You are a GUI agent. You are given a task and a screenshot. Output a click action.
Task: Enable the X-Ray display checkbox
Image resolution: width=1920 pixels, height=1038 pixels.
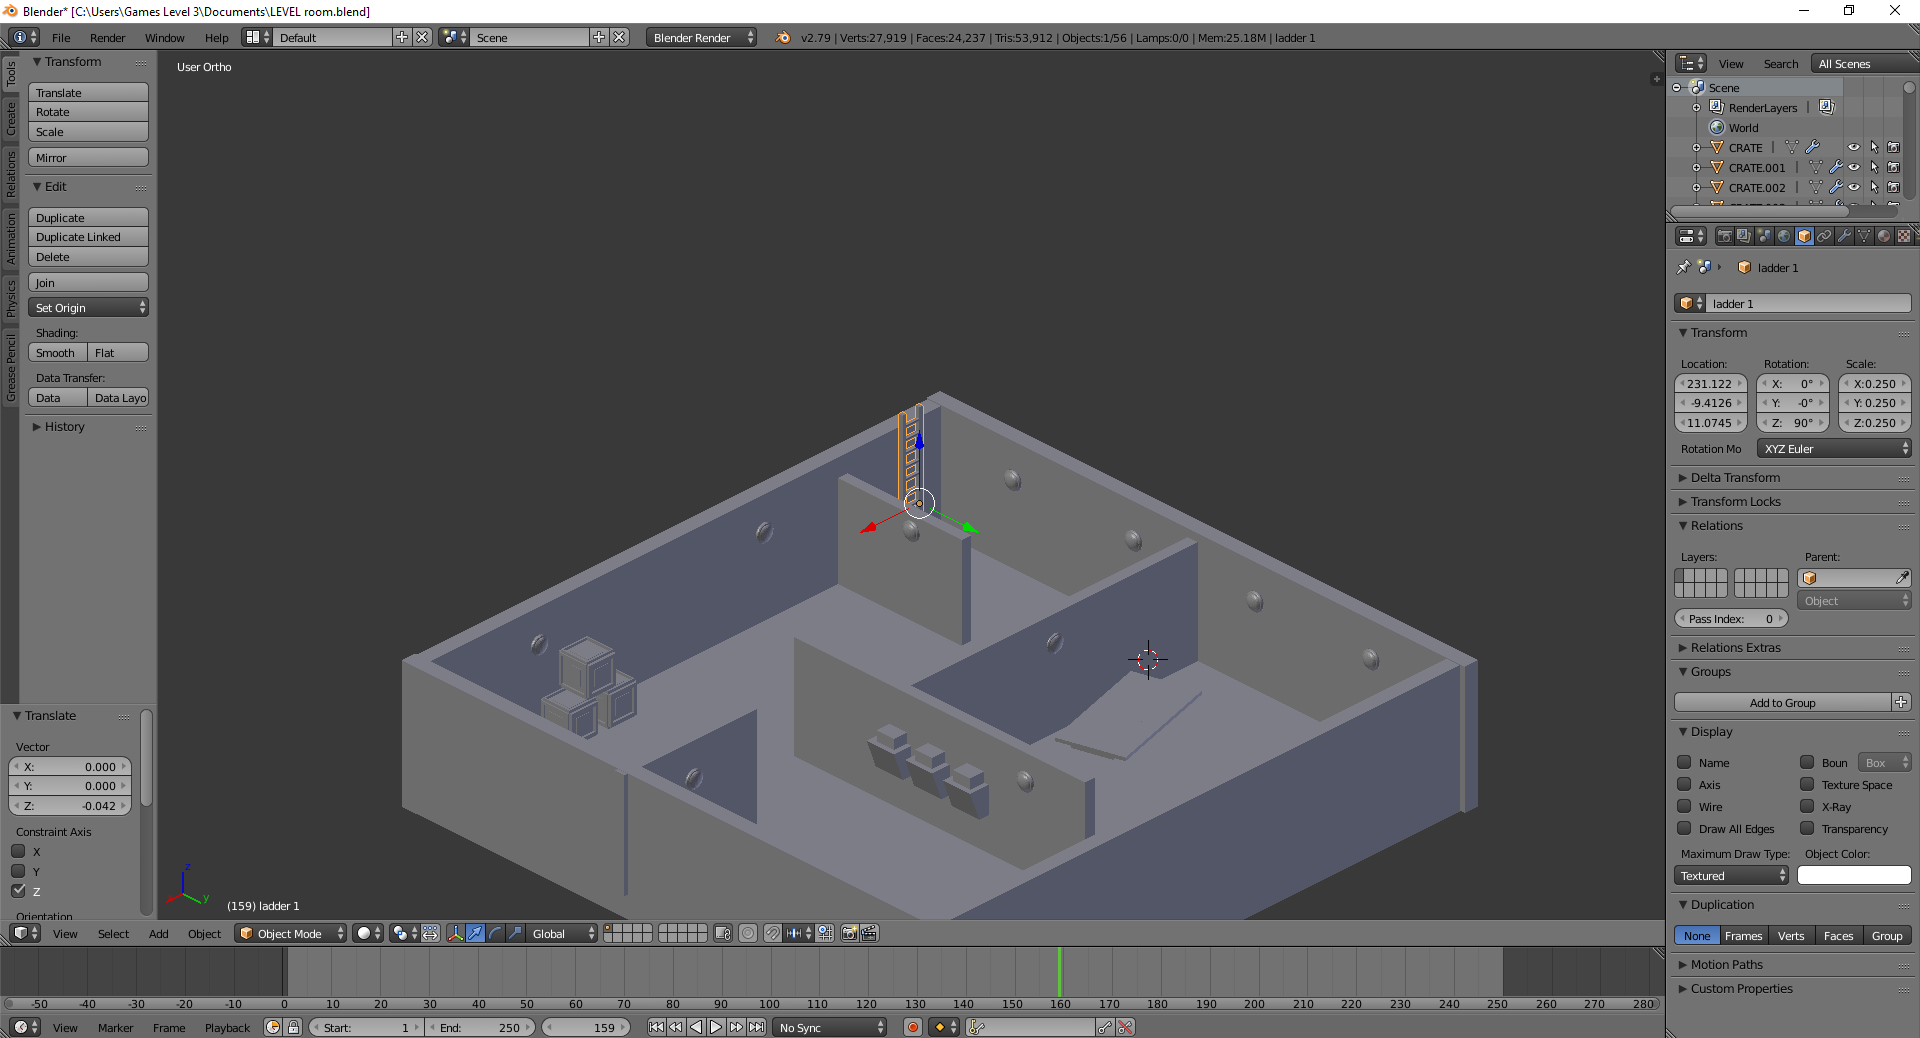pyautogui.click(x=1807, y=807)
